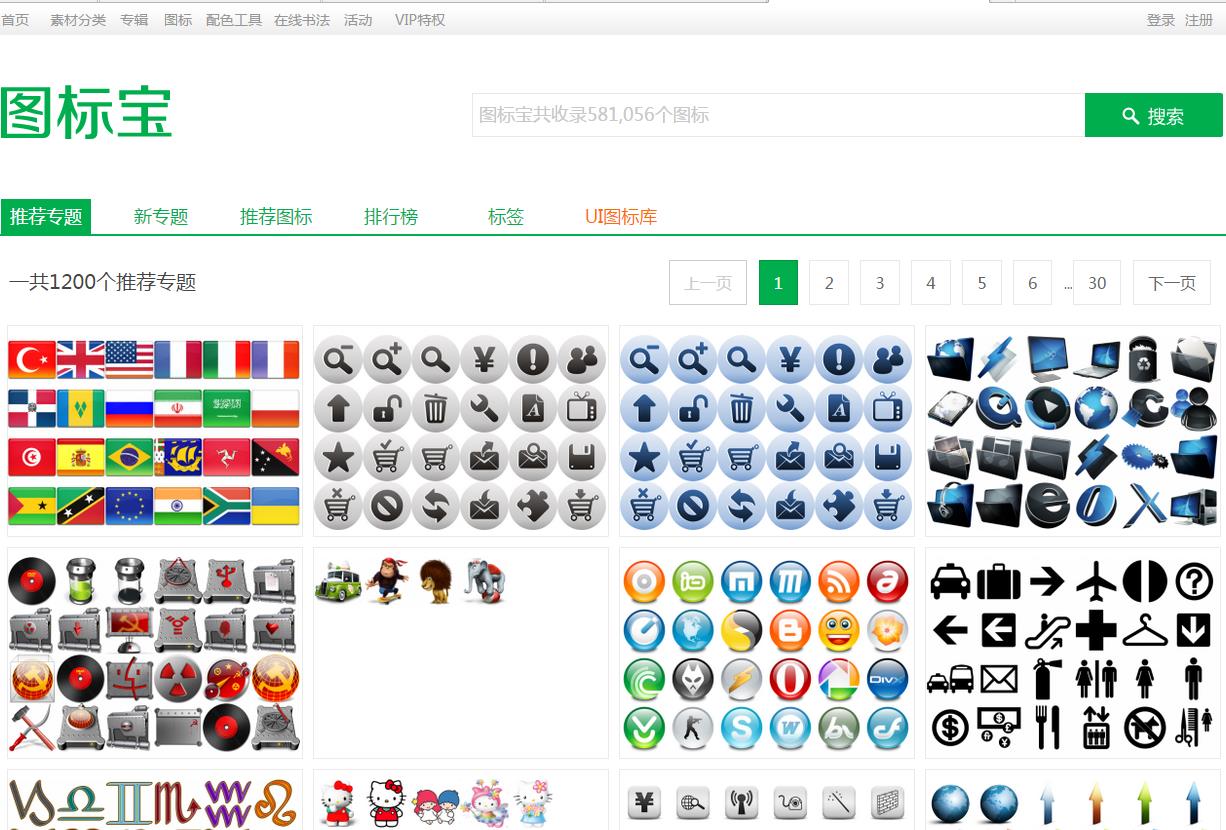Select the United Kingdom flag icon
The height and width of the screenshot is (830, 1226).
coord(81,360)
